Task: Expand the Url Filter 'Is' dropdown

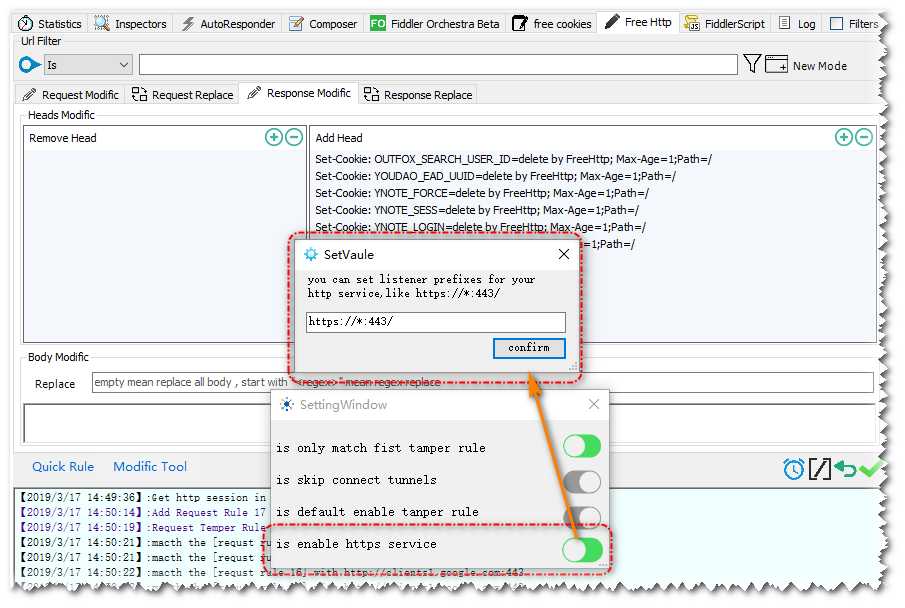Action: (x=88, y=65)
